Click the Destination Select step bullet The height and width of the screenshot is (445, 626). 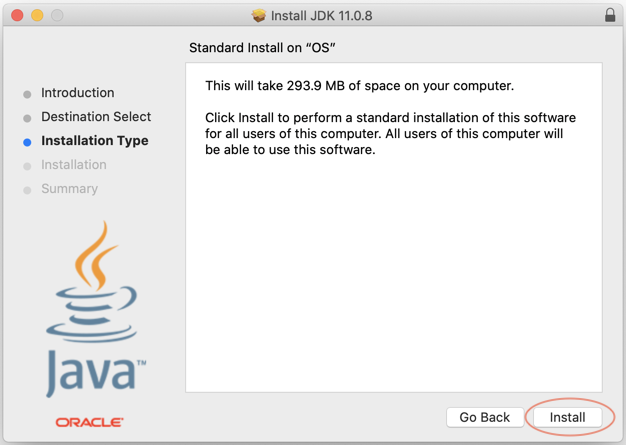pyautogui.click(x=27, y=118)
